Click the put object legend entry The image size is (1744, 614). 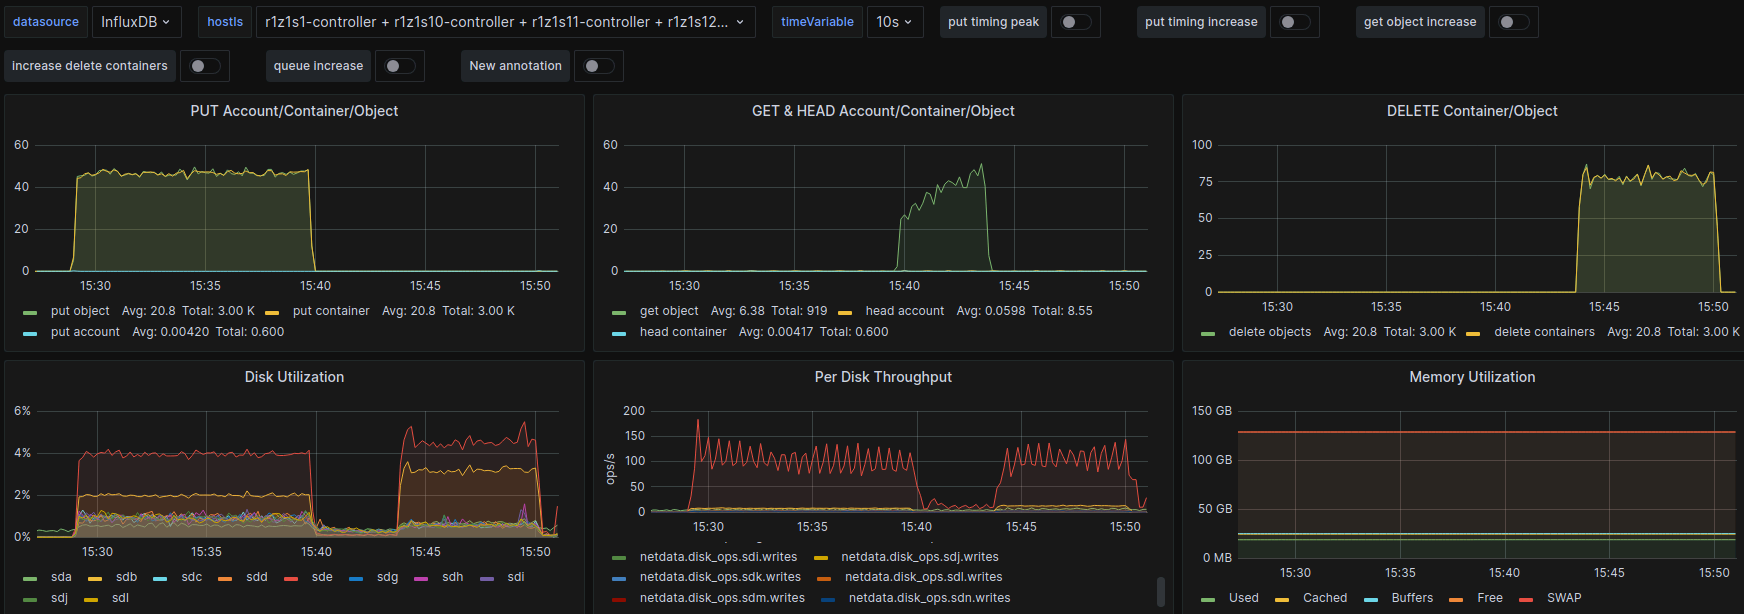80,311
